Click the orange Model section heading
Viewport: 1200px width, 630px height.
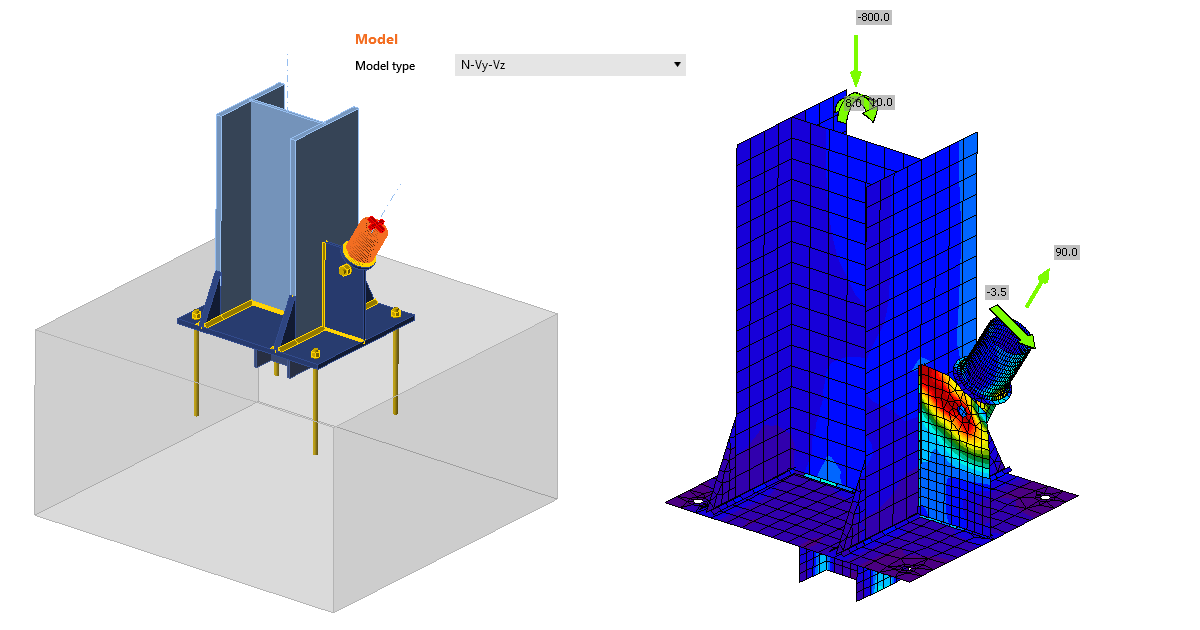tap(376, 39)
